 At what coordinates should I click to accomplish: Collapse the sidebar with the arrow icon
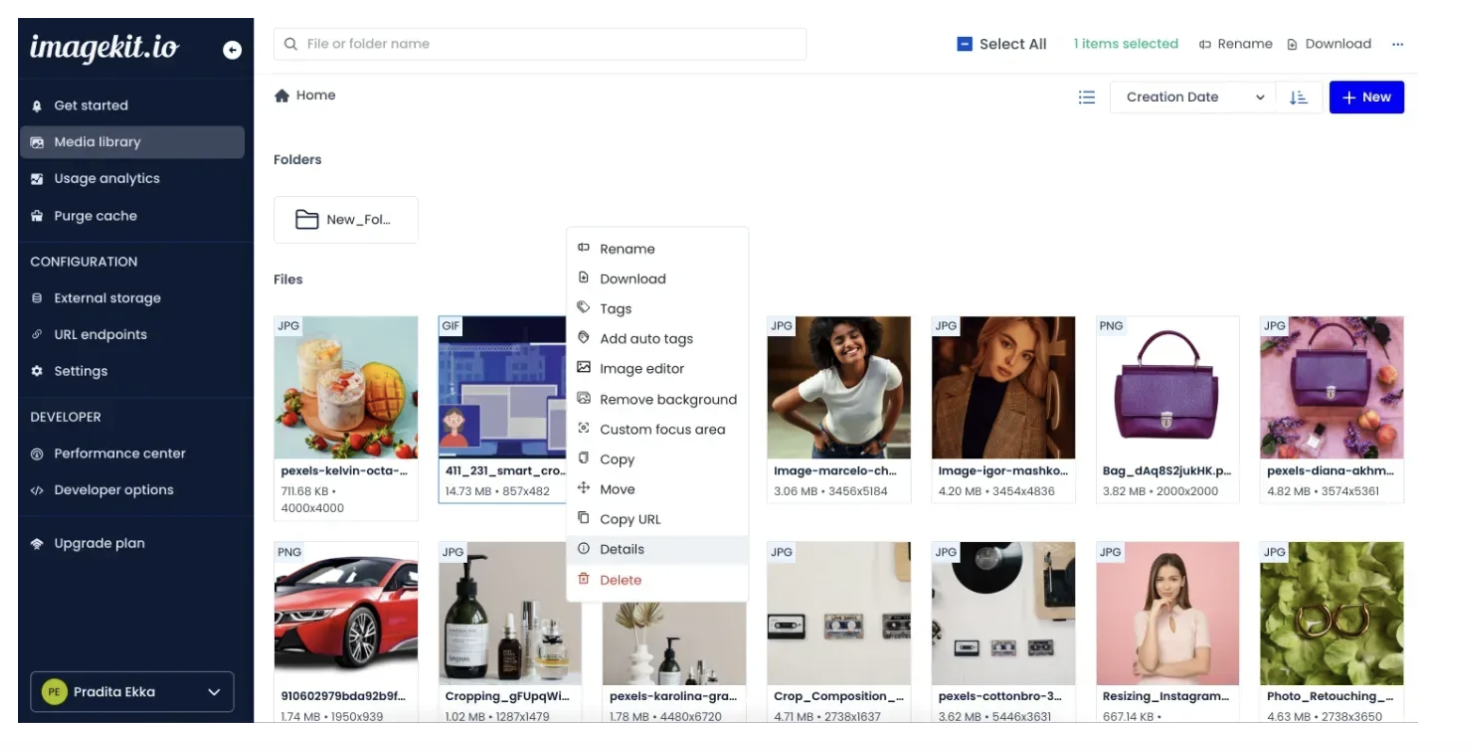(x=232, y=49)
